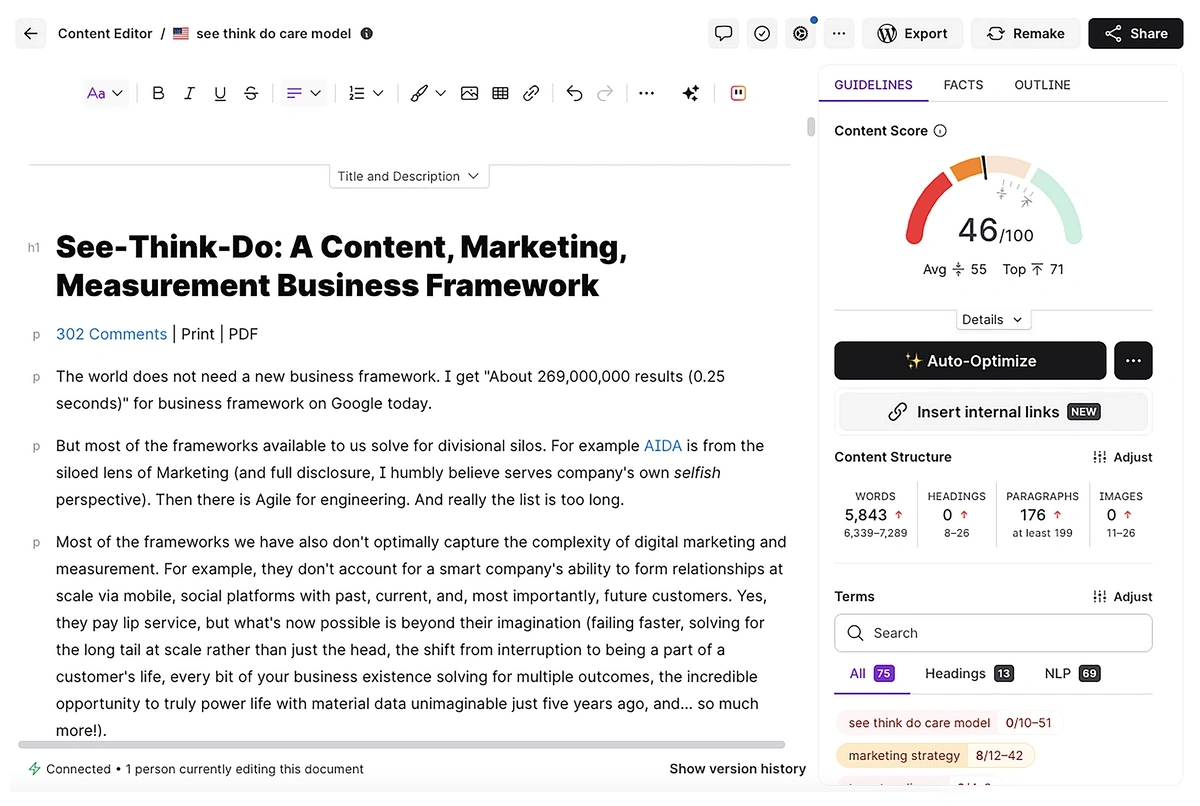The width and height of the screenshot is (1200, 806).
Task: Click the document H1 title heading
Action: coord(341,266)
